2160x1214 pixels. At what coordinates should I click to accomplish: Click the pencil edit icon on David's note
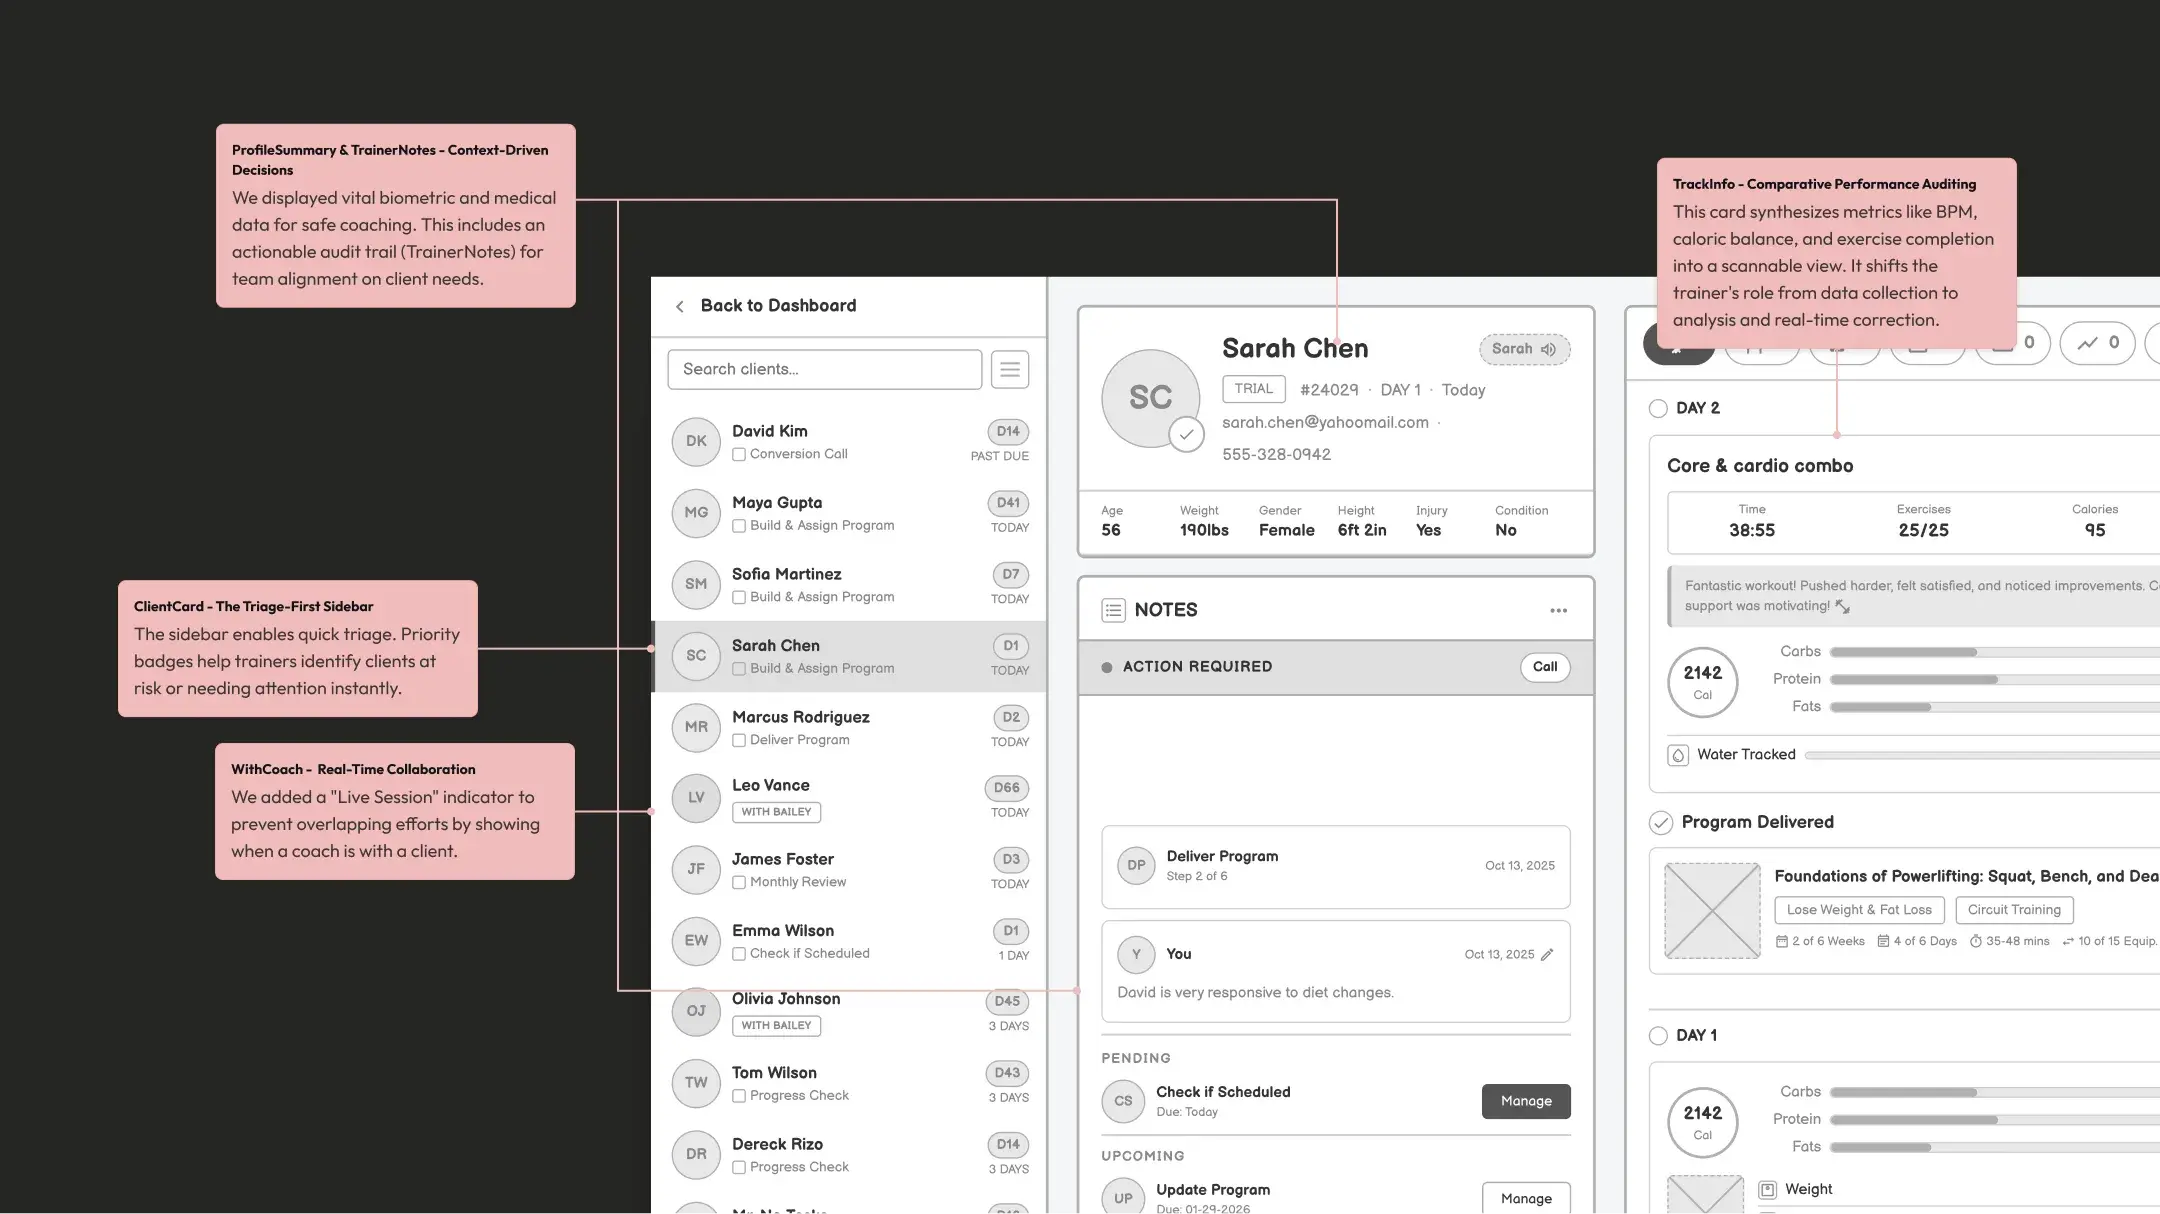click(x=1548, y=954)
